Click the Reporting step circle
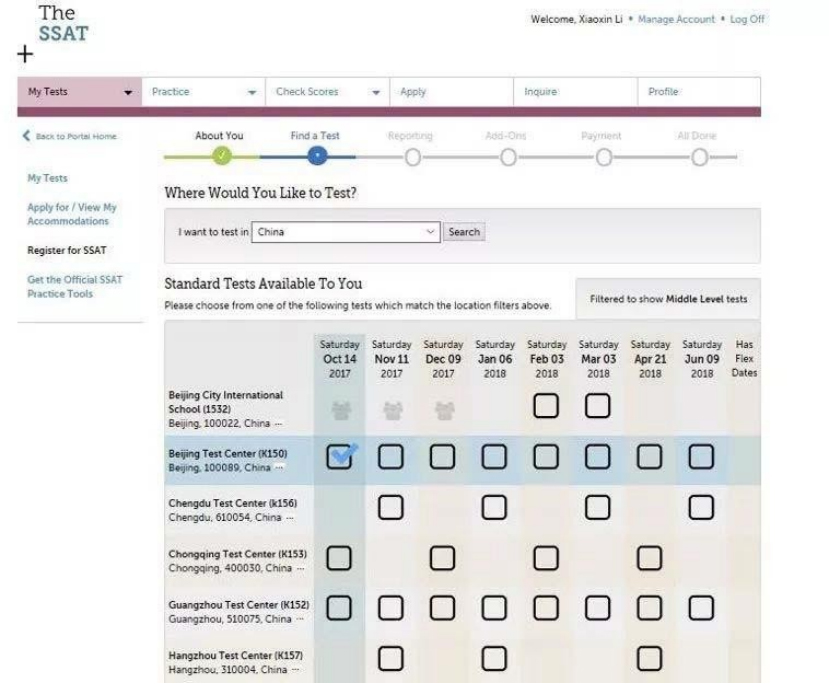The height and width of the screenshot is (684, 829). point(412,155)
